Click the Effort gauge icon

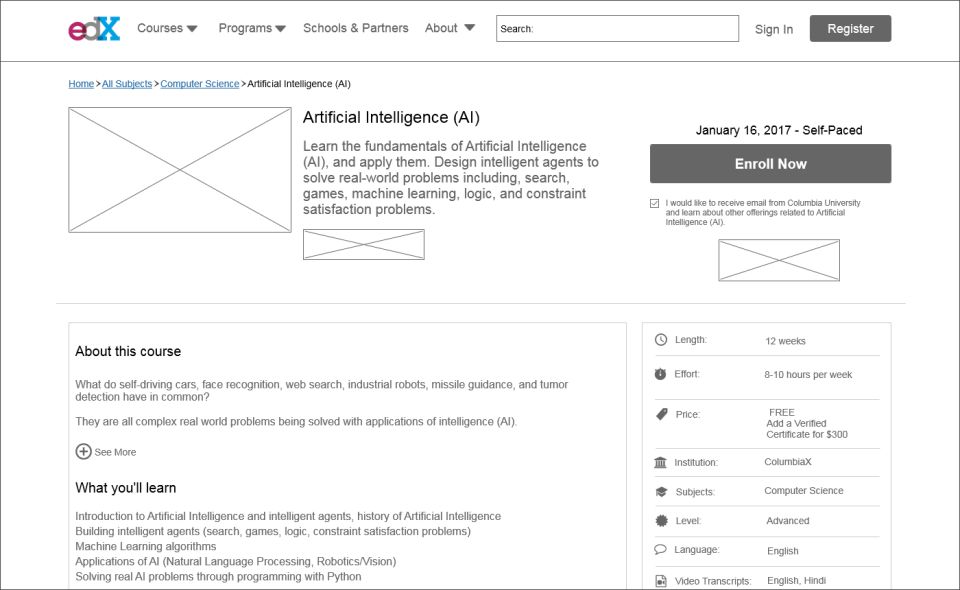(660, 374)
